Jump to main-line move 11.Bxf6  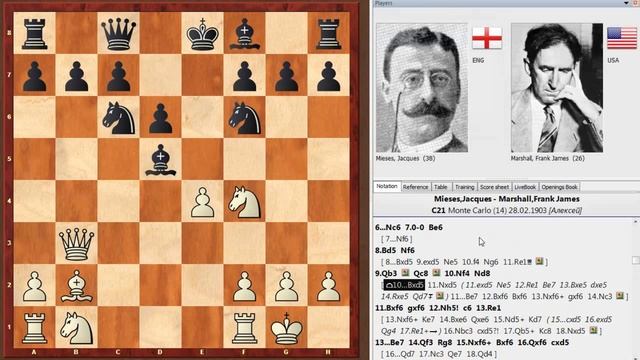pos(390,308)
